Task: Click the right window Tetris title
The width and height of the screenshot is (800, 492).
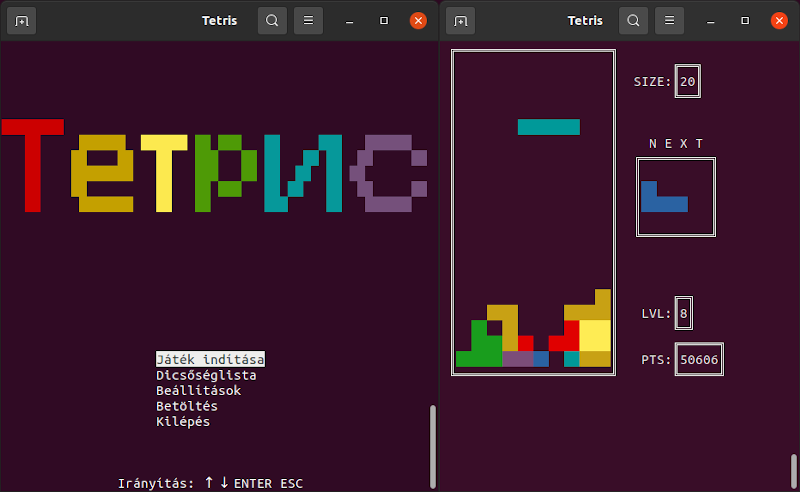Action: tap(585, 21)
